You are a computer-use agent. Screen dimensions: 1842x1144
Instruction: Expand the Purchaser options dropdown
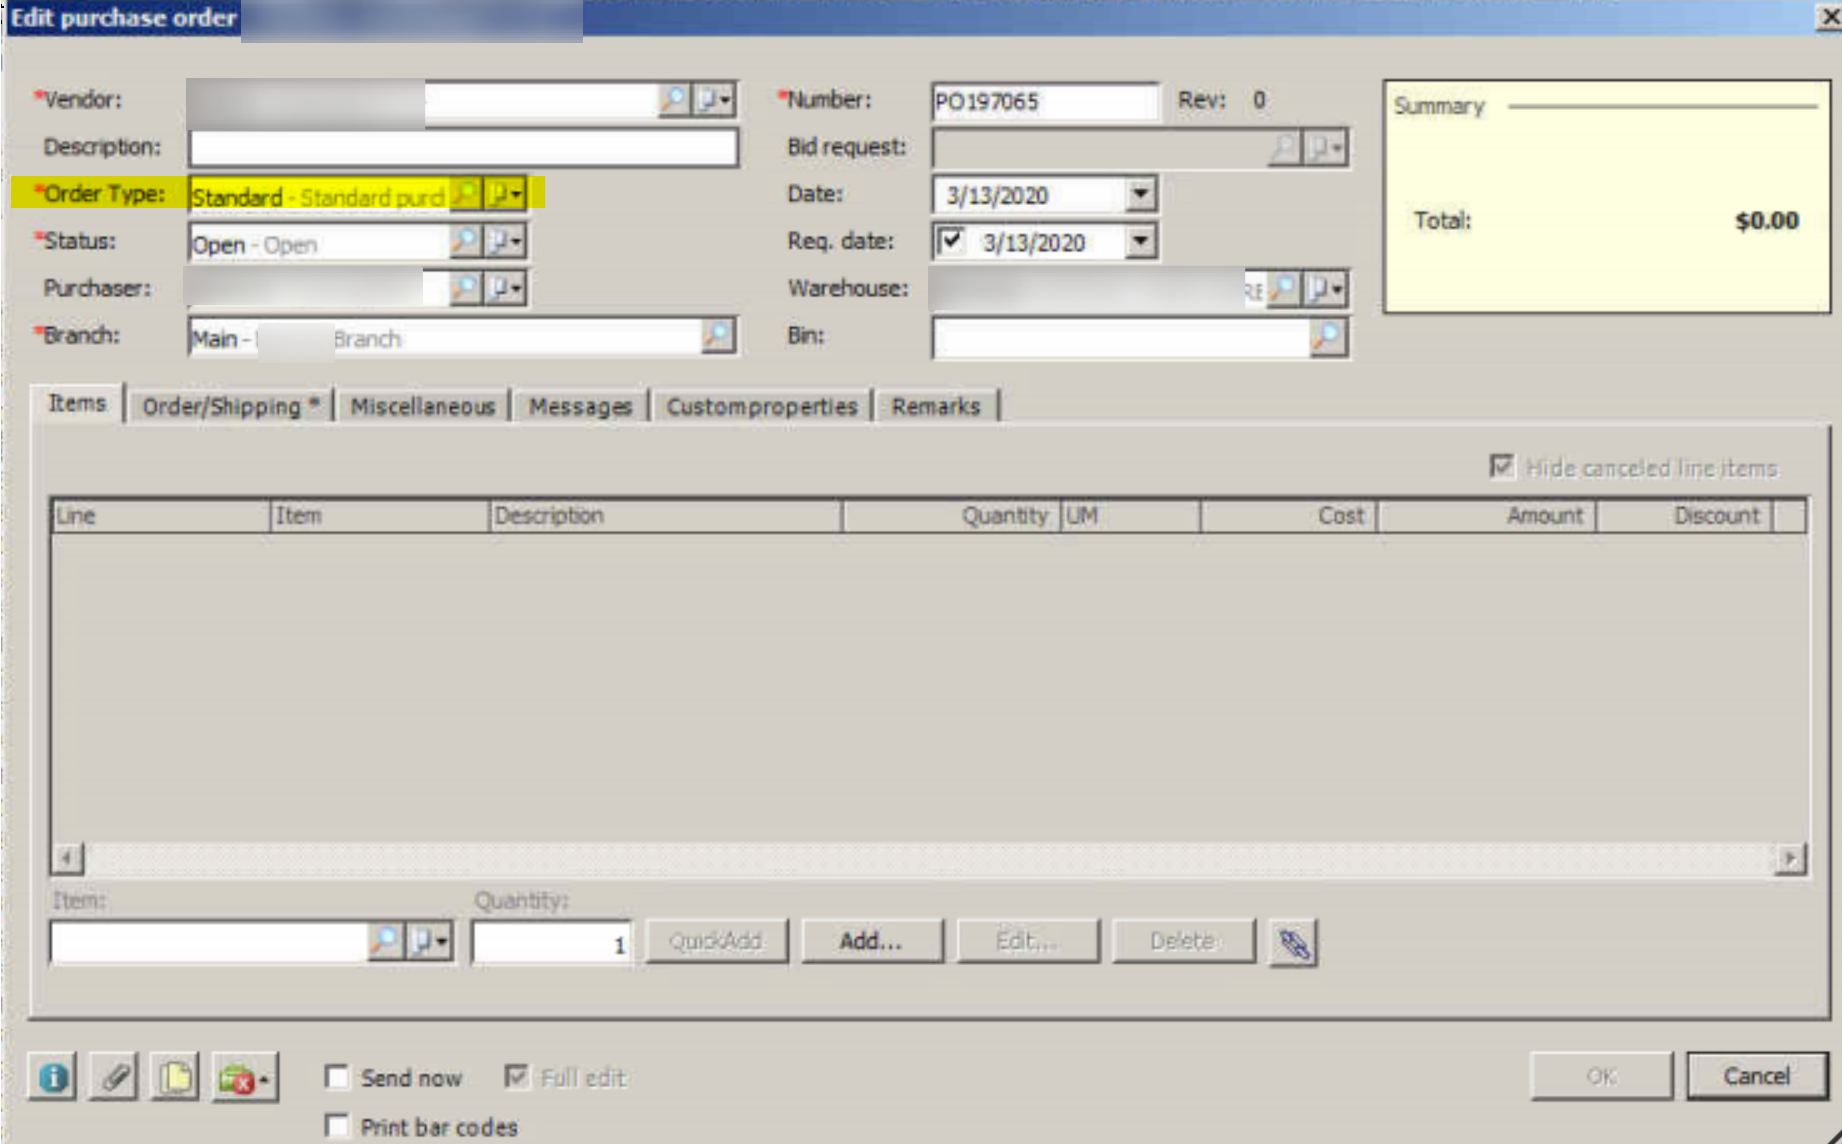pyautogui.click(x=505, y=288)
